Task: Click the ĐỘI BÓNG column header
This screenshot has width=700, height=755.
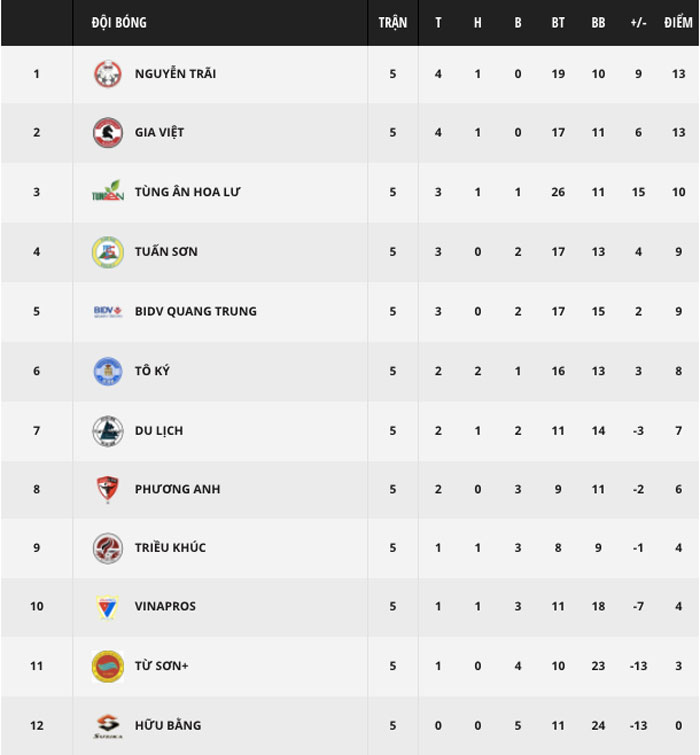Action: (x=119, y=22)
